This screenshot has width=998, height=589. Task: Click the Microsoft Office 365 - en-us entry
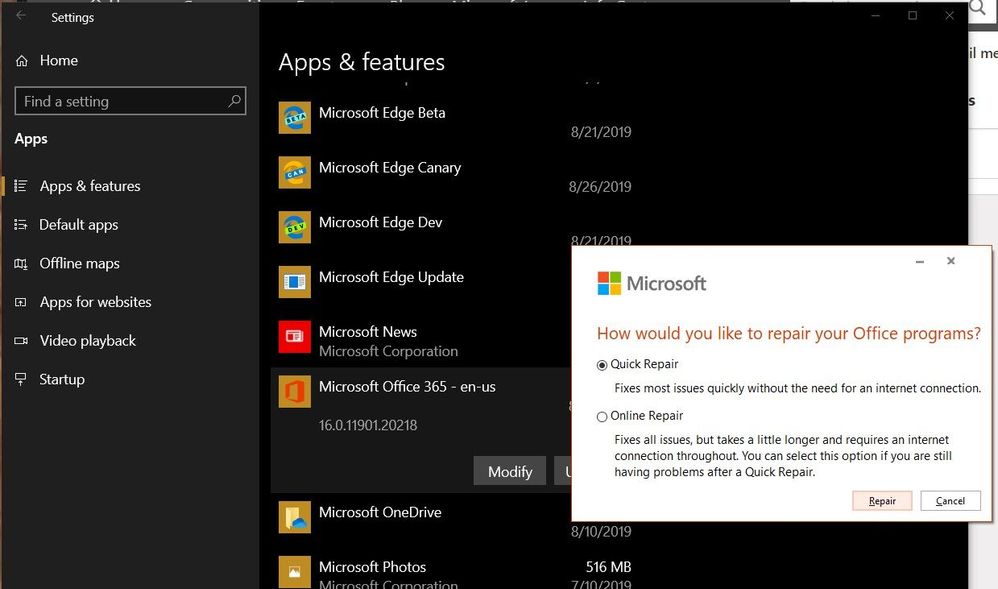[407, 387]
